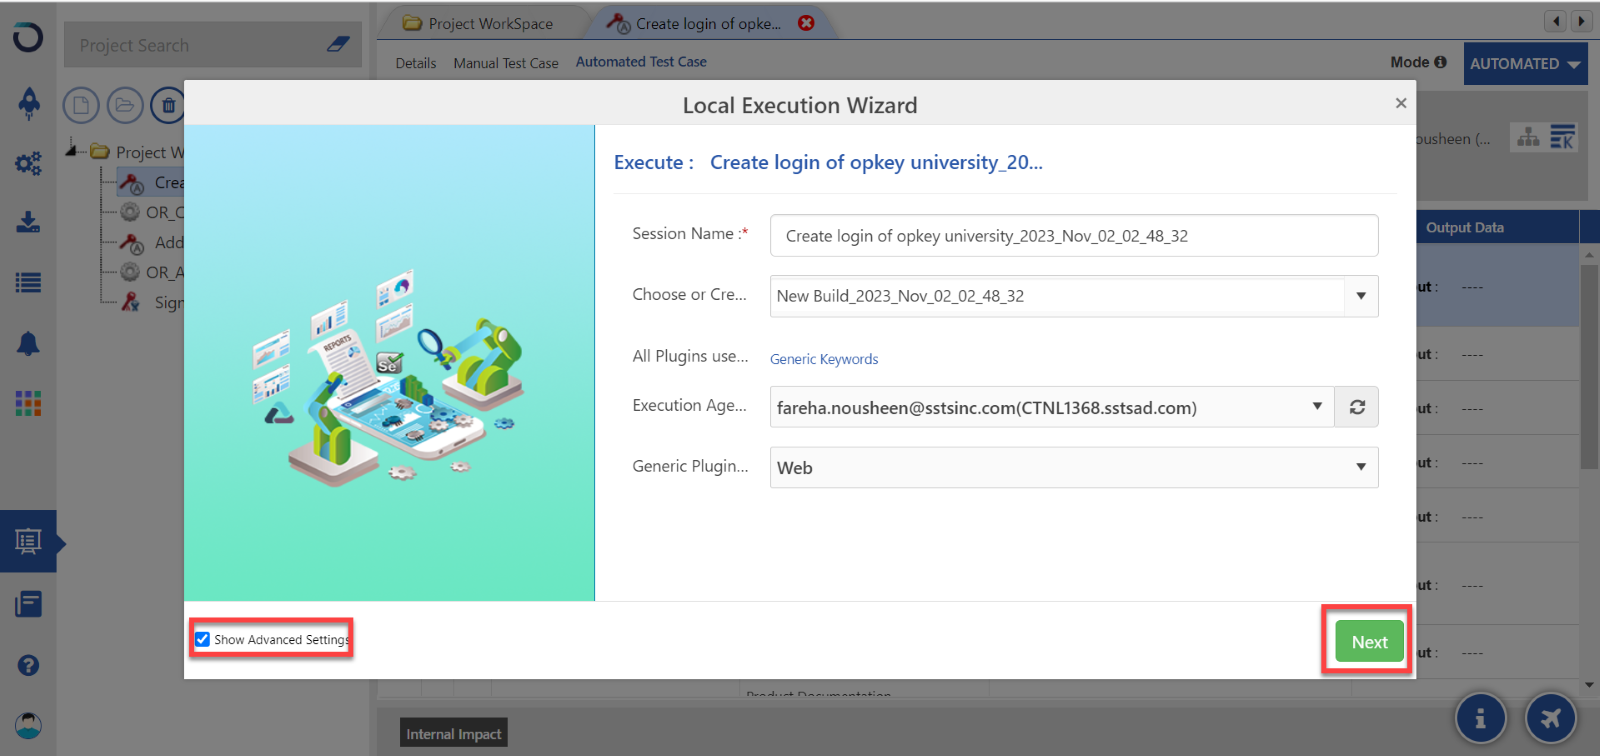This screenshot has height=756, width=1600.
Task: Click the round info button at bottom right
Action: coord(1480,718)
